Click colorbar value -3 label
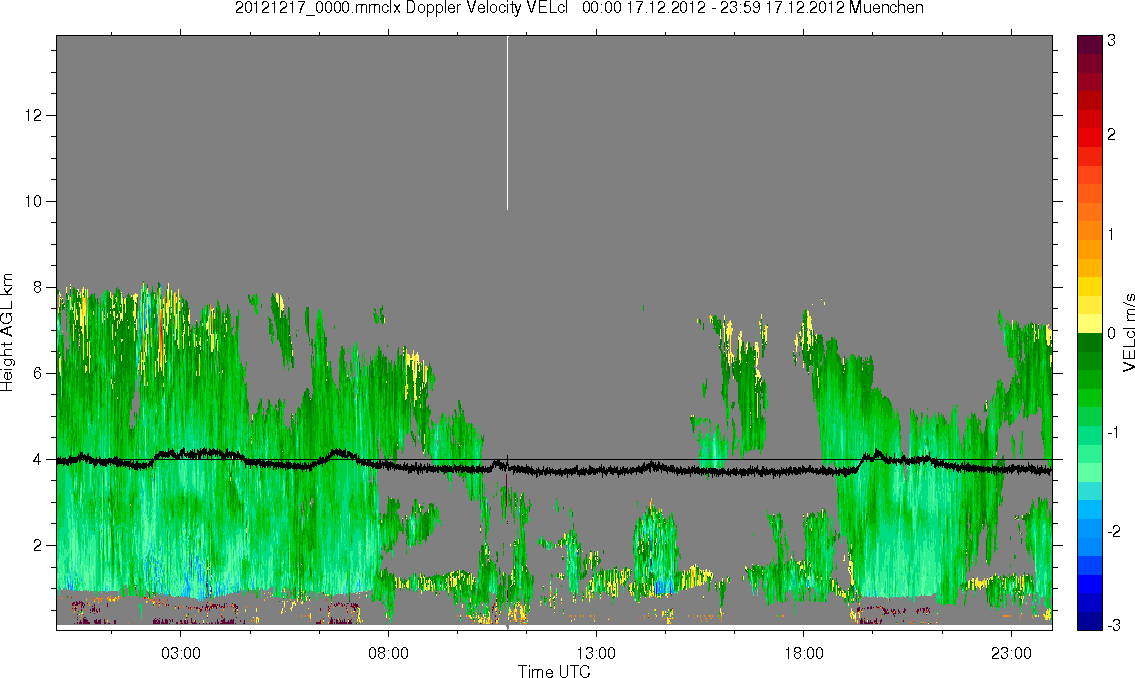The width and height of the screenshot is (1135, 678). coord(1113,624)
